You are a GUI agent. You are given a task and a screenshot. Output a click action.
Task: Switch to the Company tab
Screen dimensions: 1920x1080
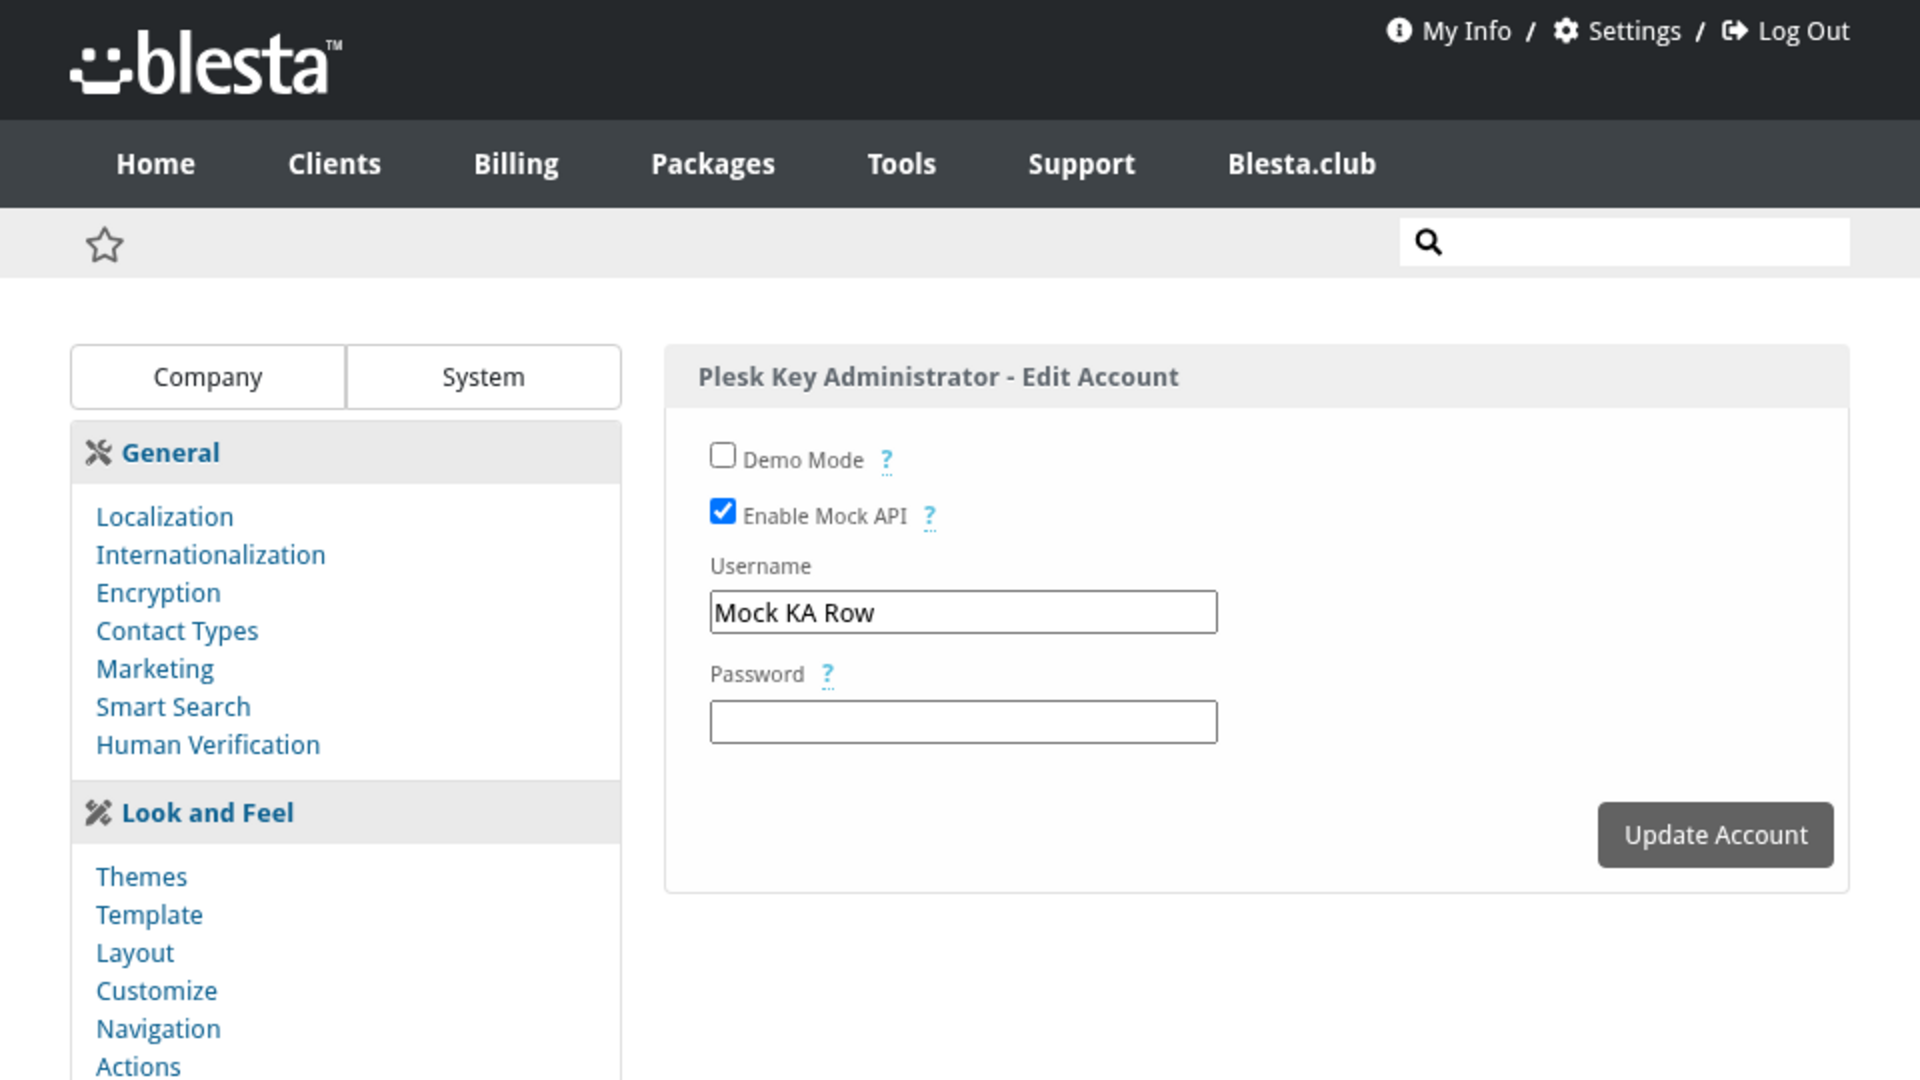click(x=208, y=377)
